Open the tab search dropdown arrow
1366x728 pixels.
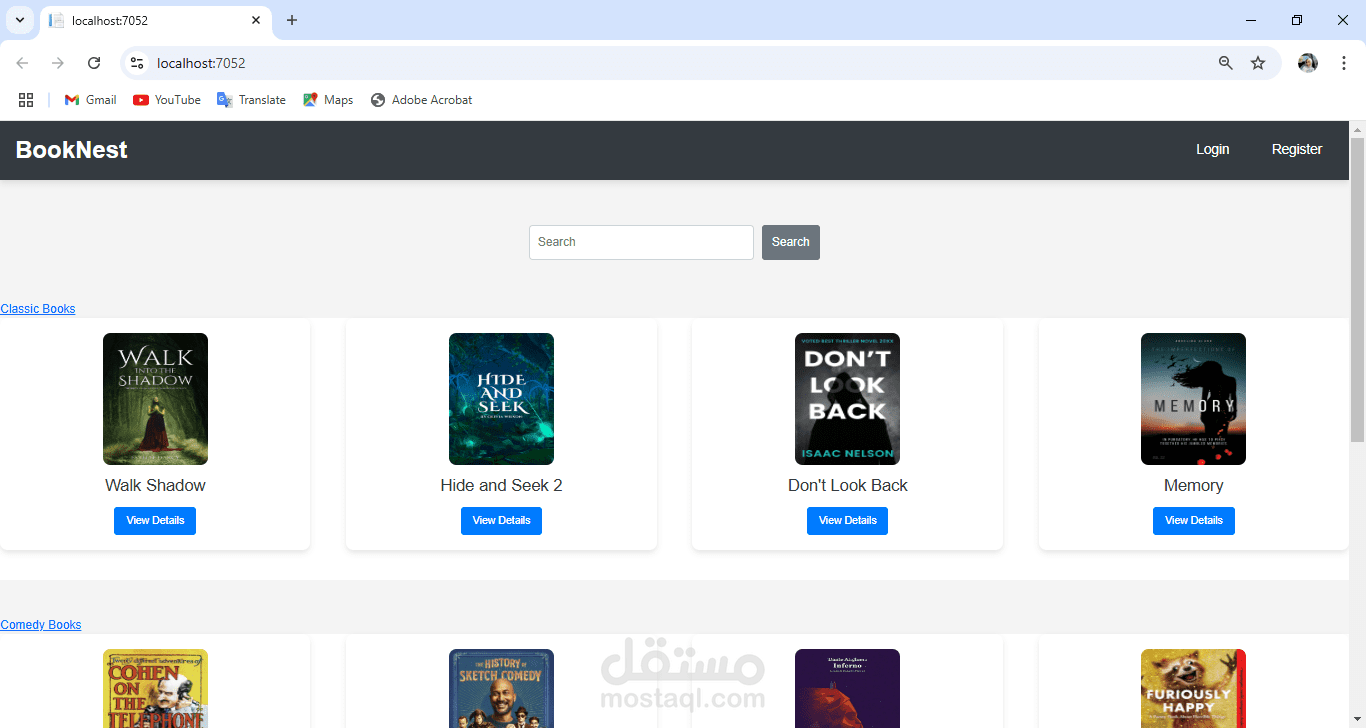pyautogui.click(x=19, y=20)
